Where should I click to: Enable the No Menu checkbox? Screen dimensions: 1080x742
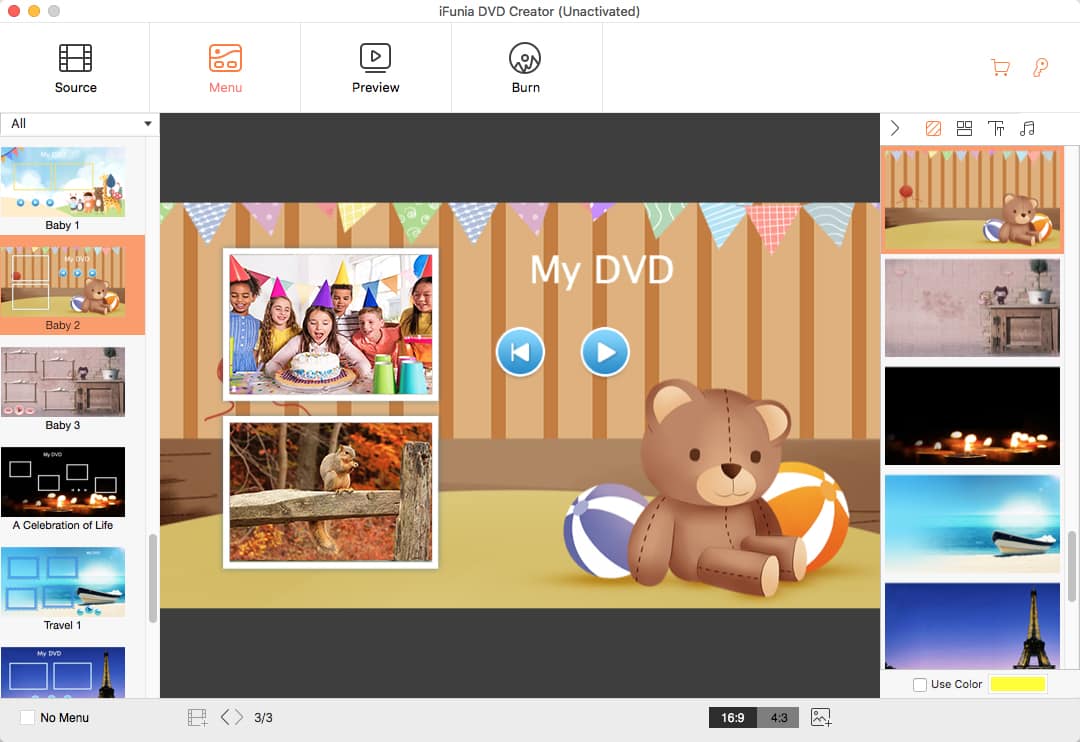(x=28, y=717)
